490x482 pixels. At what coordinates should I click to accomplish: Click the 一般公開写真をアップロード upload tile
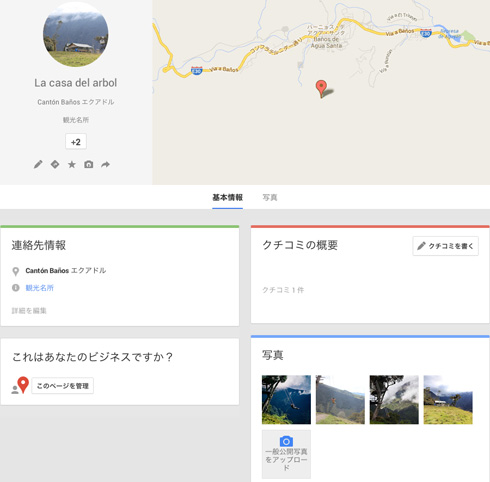[x=286, y=454]
